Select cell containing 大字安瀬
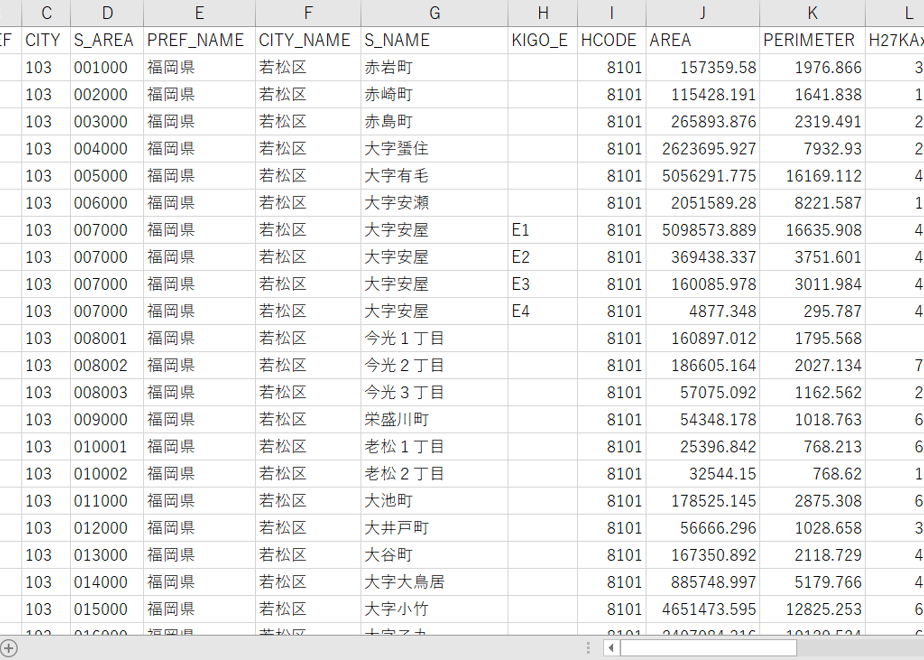This screenshot has height=660, width=924. [x=434, y=203]
